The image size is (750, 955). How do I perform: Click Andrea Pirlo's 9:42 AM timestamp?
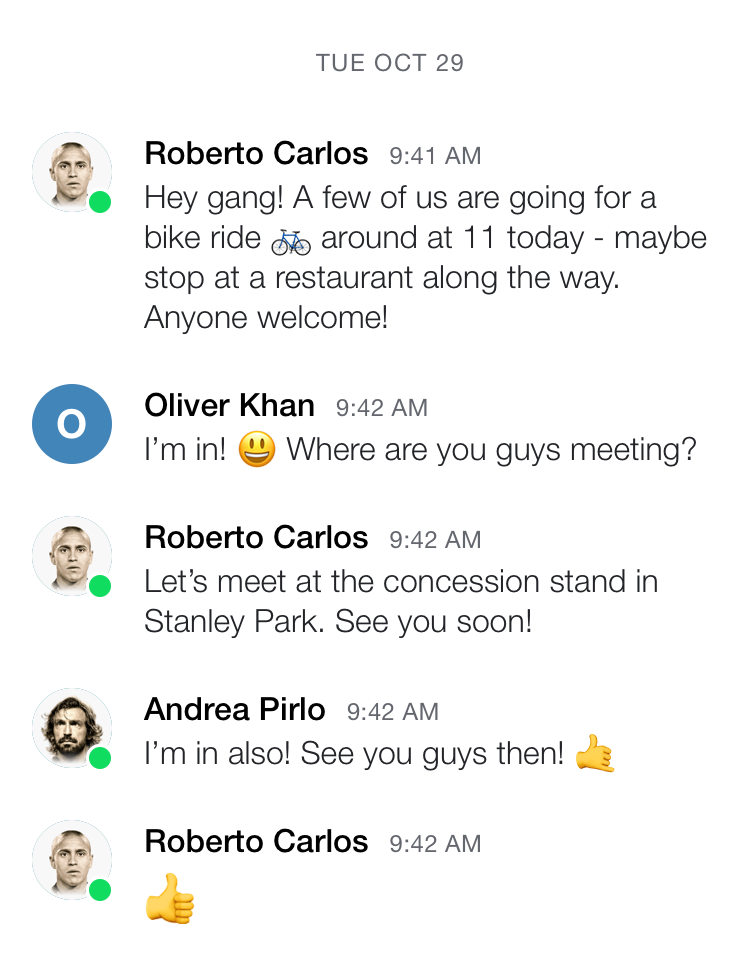392,712
